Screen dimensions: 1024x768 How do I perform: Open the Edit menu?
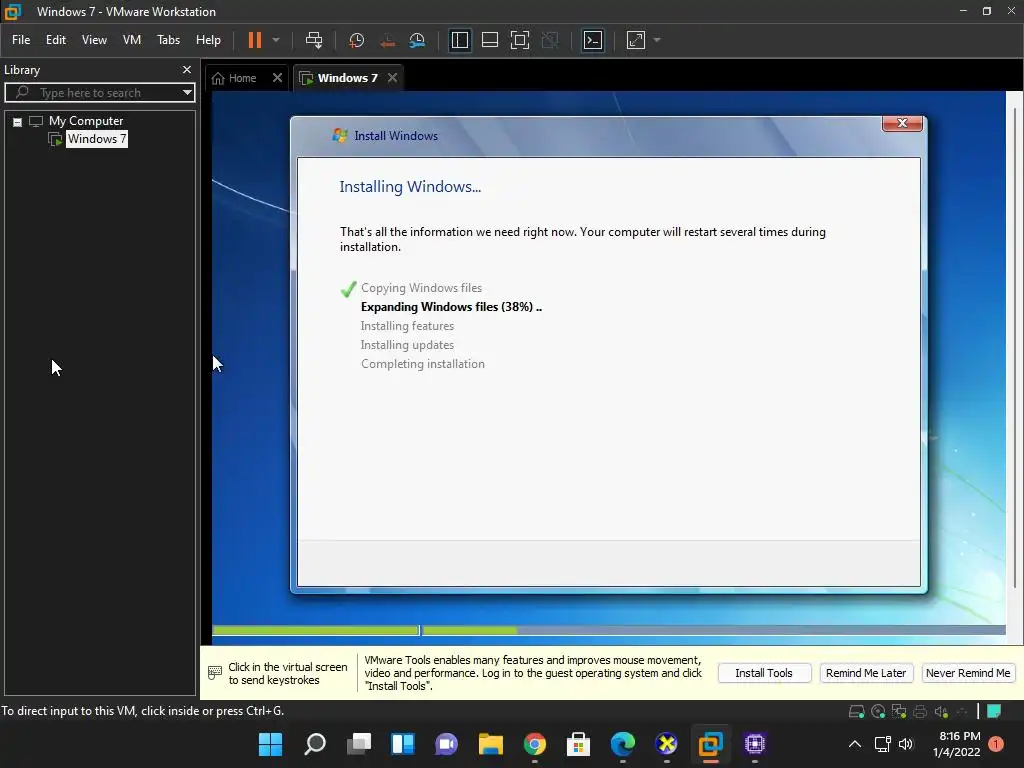pos(56,40)
